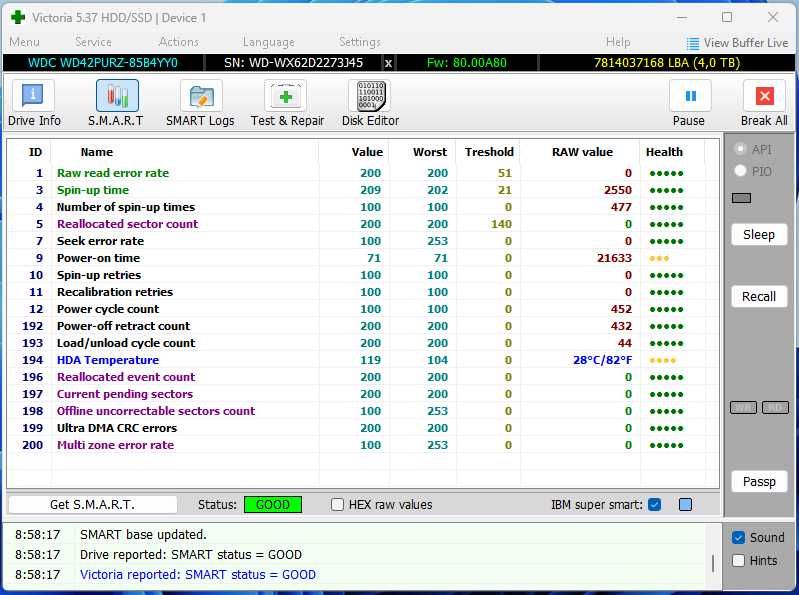Select the Multi zone error rate row

coord(362,445)
